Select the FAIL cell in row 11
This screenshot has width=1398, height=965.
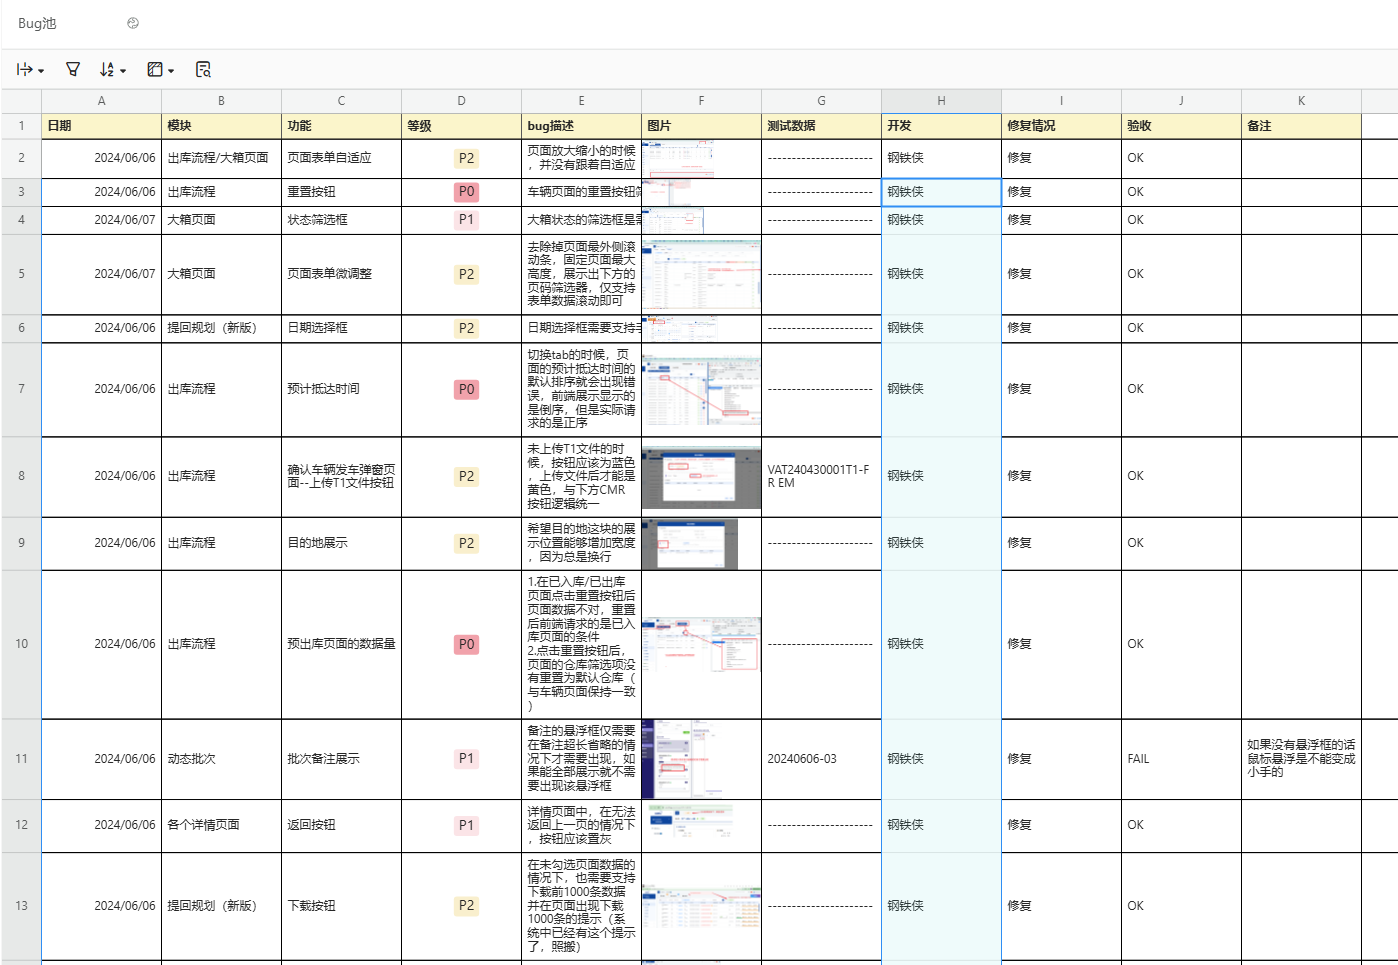coord(1138,759)
